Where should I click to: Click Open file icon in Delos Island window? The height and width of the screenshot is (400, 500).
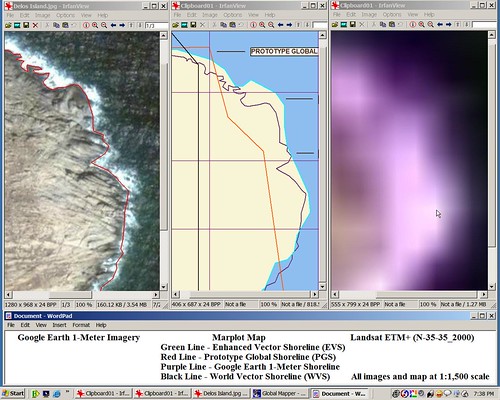click(x=8, y=25)
